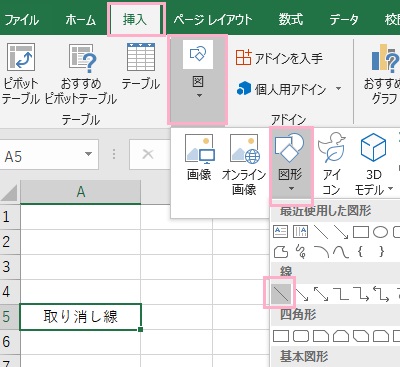Choose the arrow line in 最近使用した図形
This screenshot has height=367, width=400.
341,232
